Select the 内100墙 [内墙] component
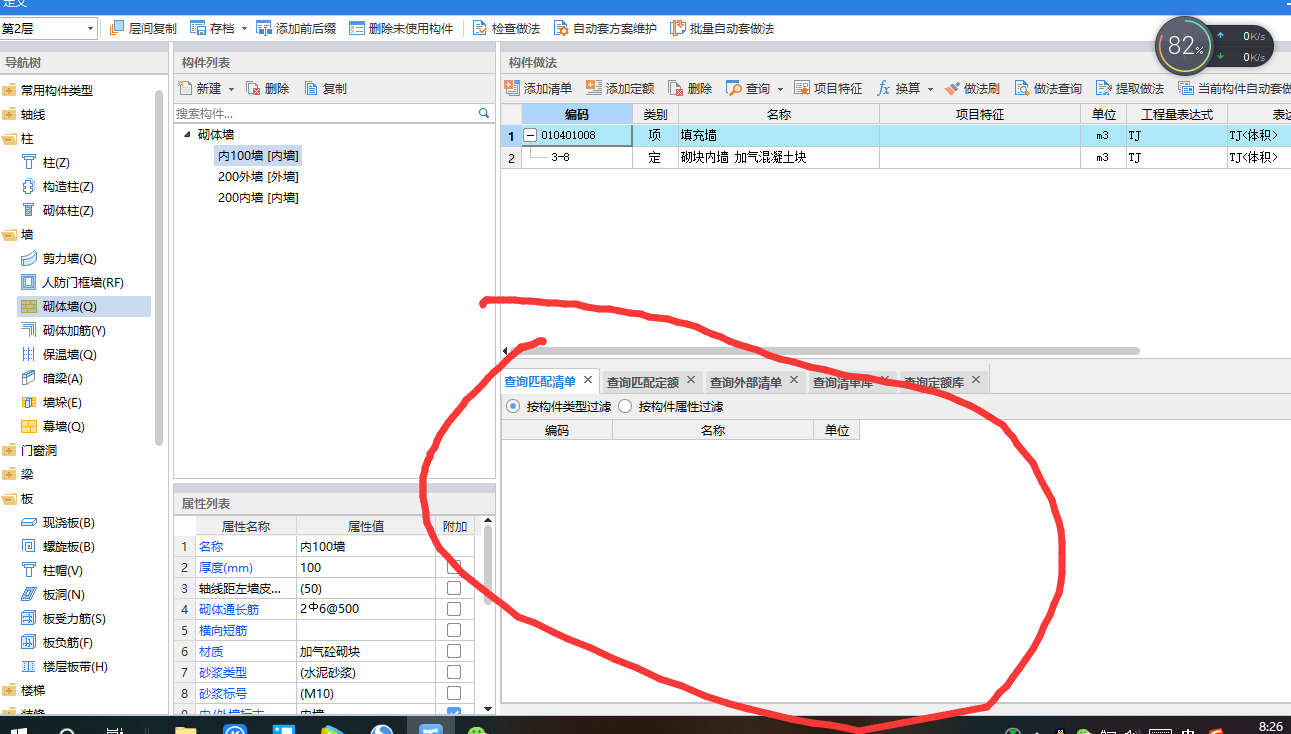This screenshot has width=1291, height=734. (x=258, y=156)
